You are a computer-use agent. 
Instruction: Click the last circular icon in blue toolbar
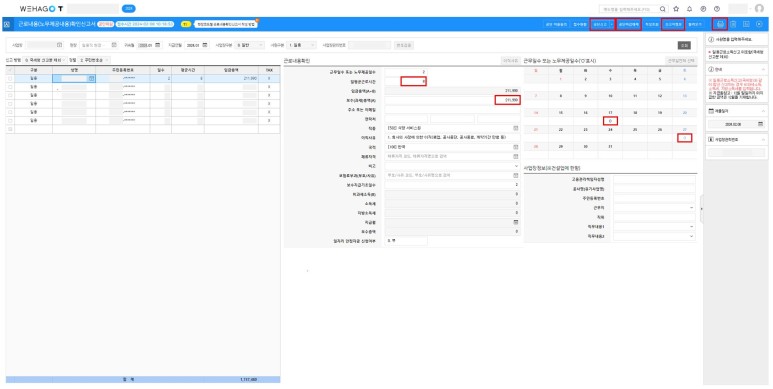(759, 24)
